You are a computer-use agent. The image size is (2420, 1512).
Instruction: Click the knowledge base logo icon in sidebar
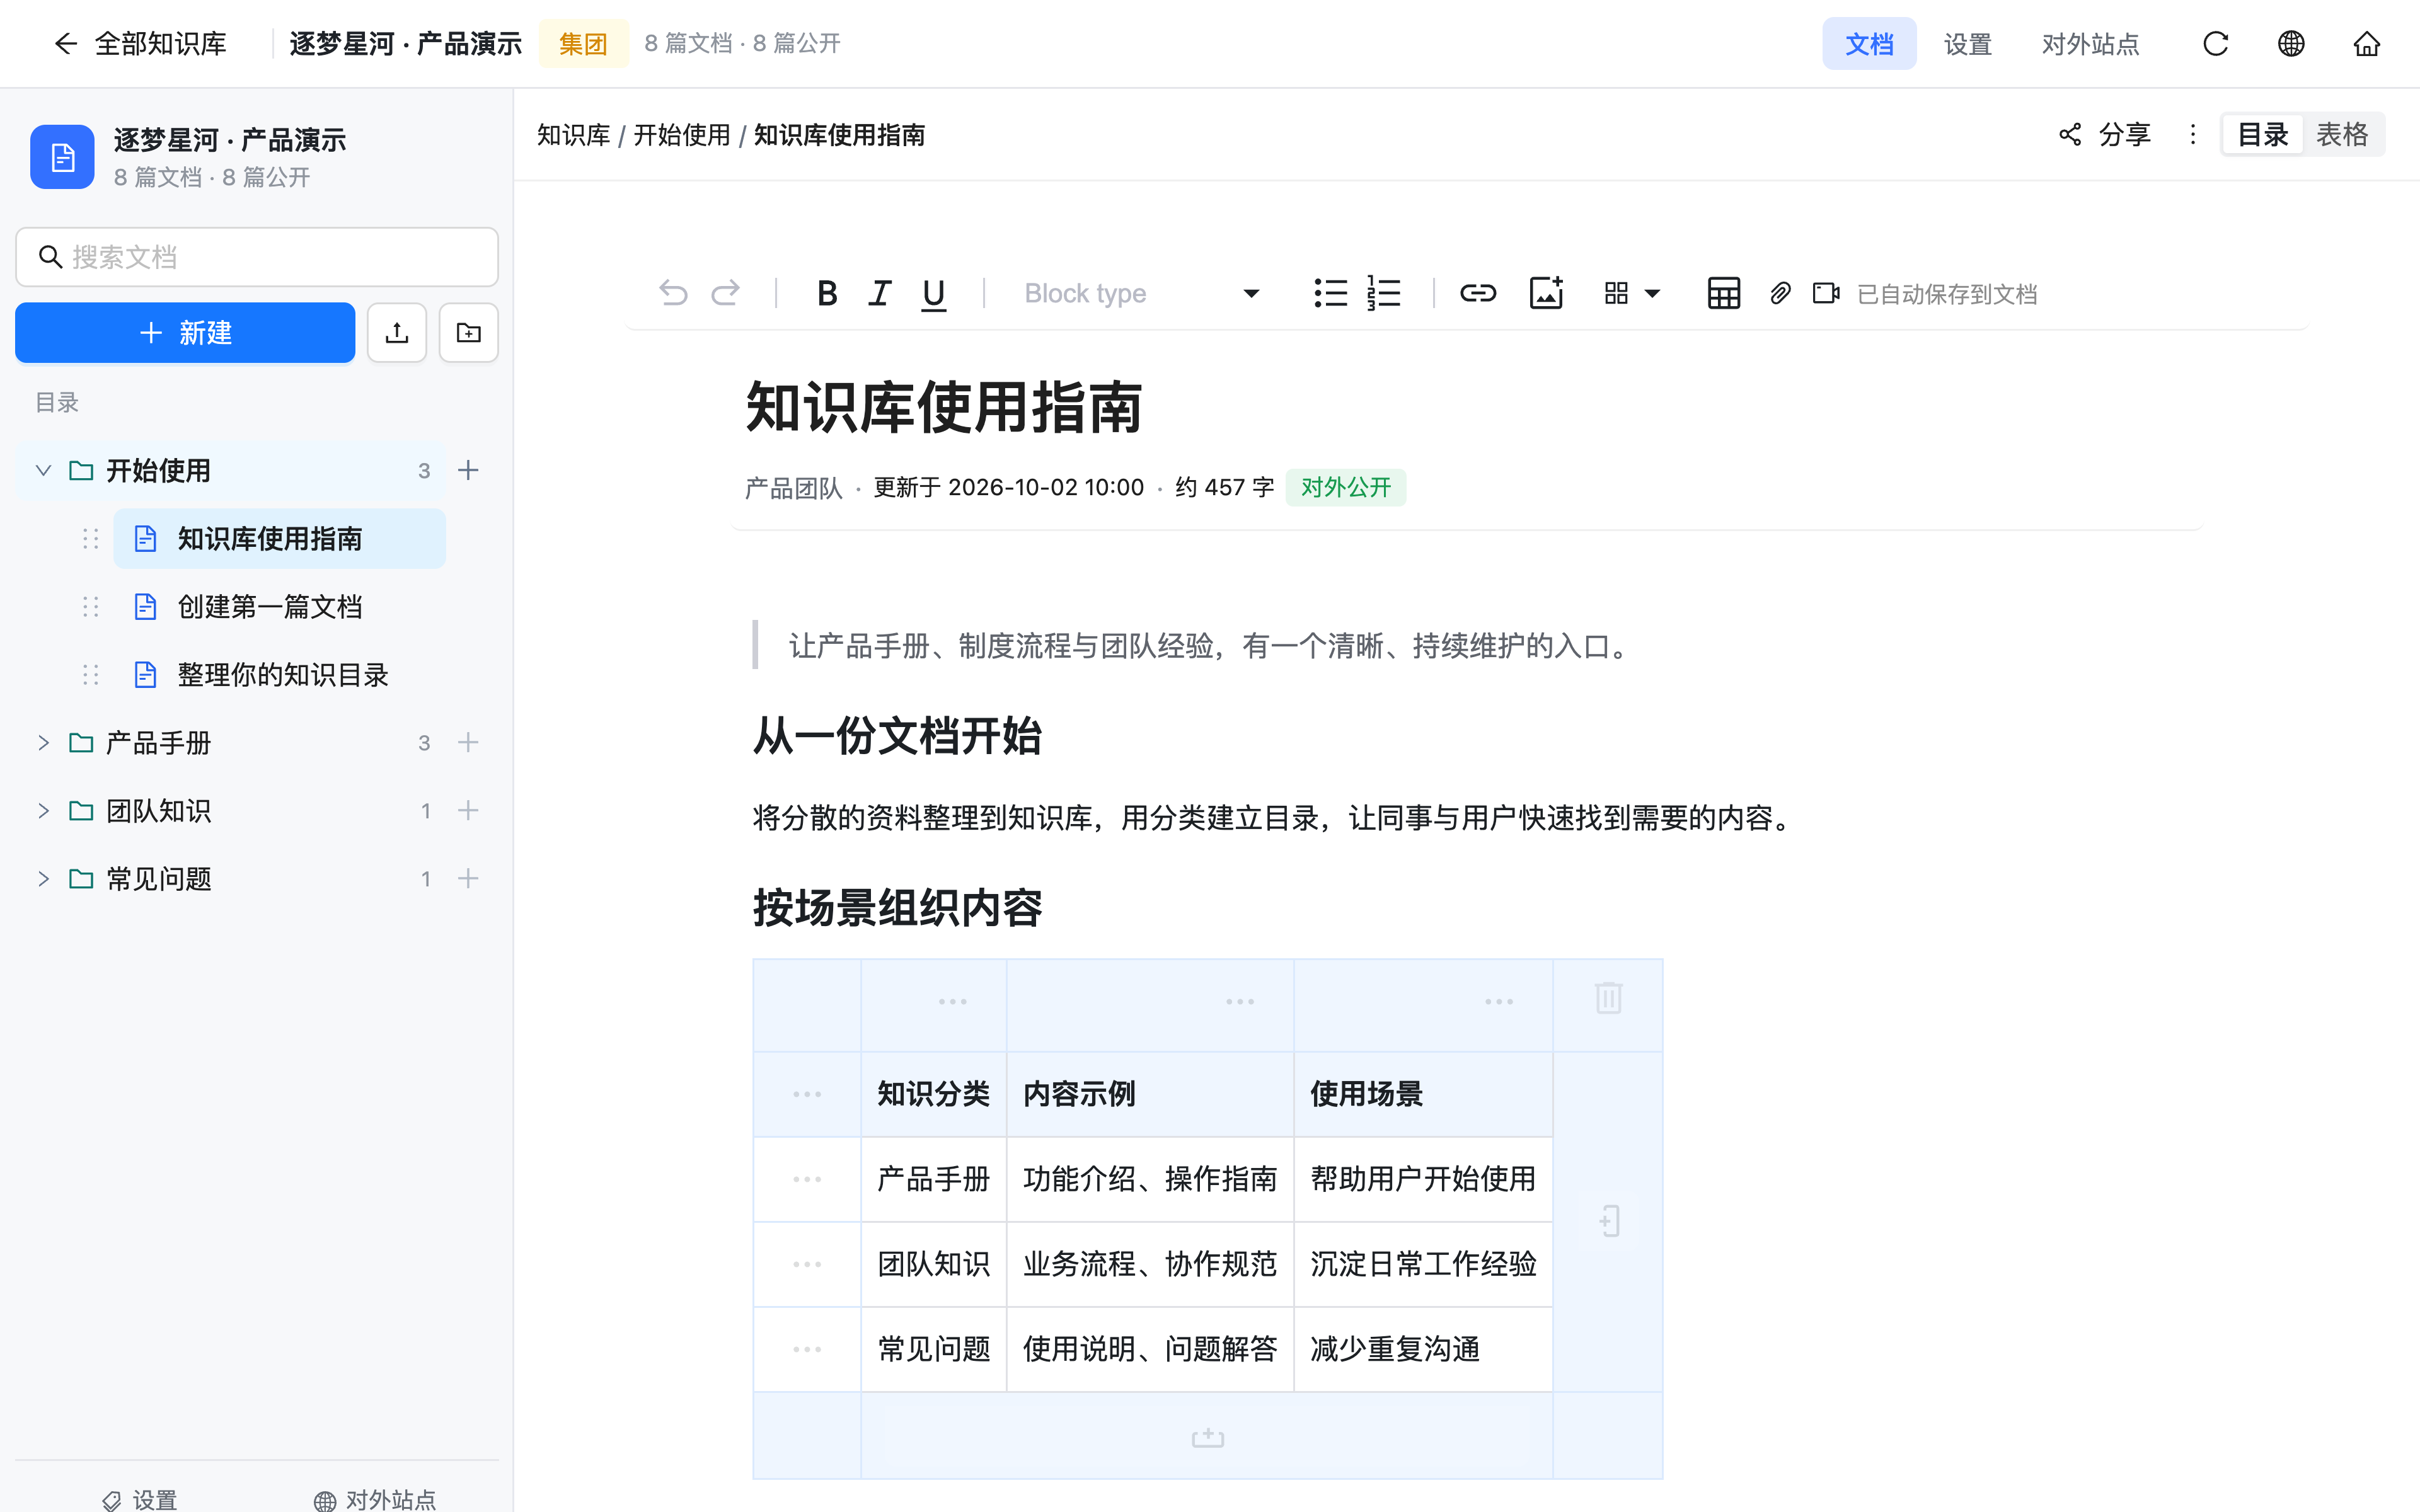[x=62, y=156]
